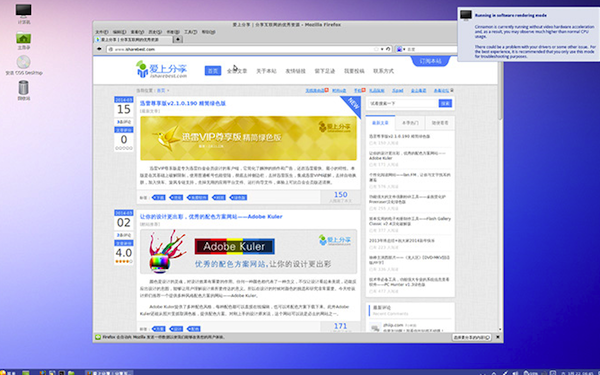The width and height of the screenshot is (600, 375).
Task: Select the third sidebar tab
Action: [x=440, y=123]
